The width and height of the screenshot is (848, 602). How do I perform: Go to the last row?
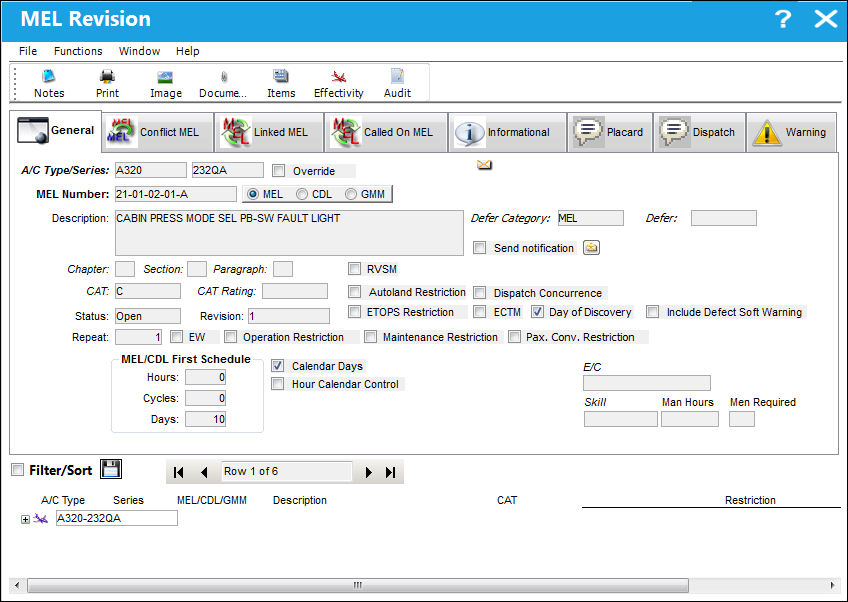coord(390,472)
